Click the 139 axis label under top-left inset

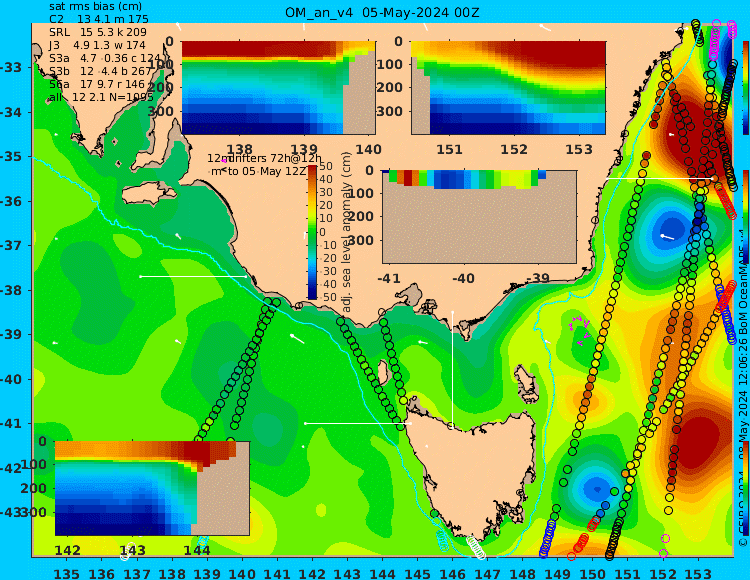[x=304, y=149]
